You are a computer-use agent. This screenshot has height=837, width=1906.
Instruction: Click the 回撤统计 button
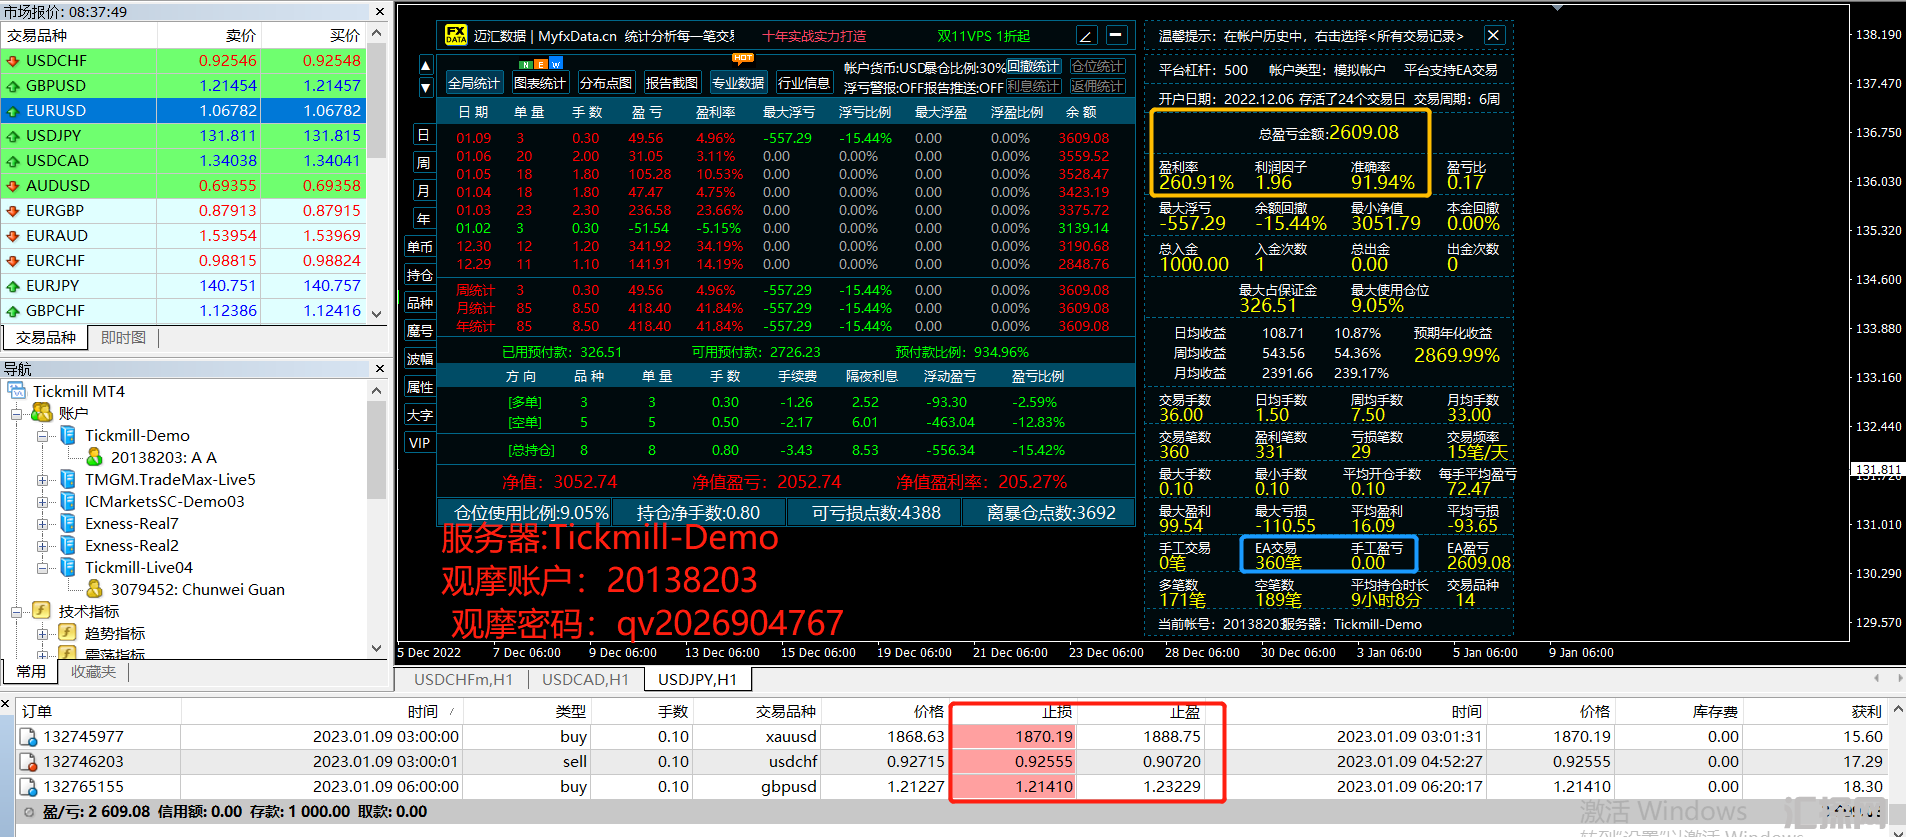coord(1032,66)
